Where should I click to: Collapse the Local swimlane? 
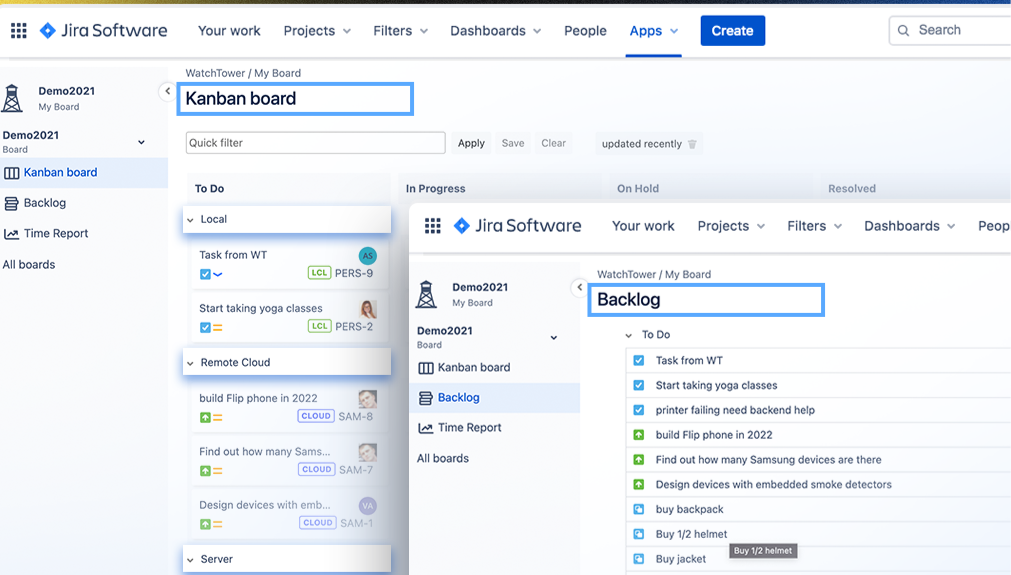190,220
